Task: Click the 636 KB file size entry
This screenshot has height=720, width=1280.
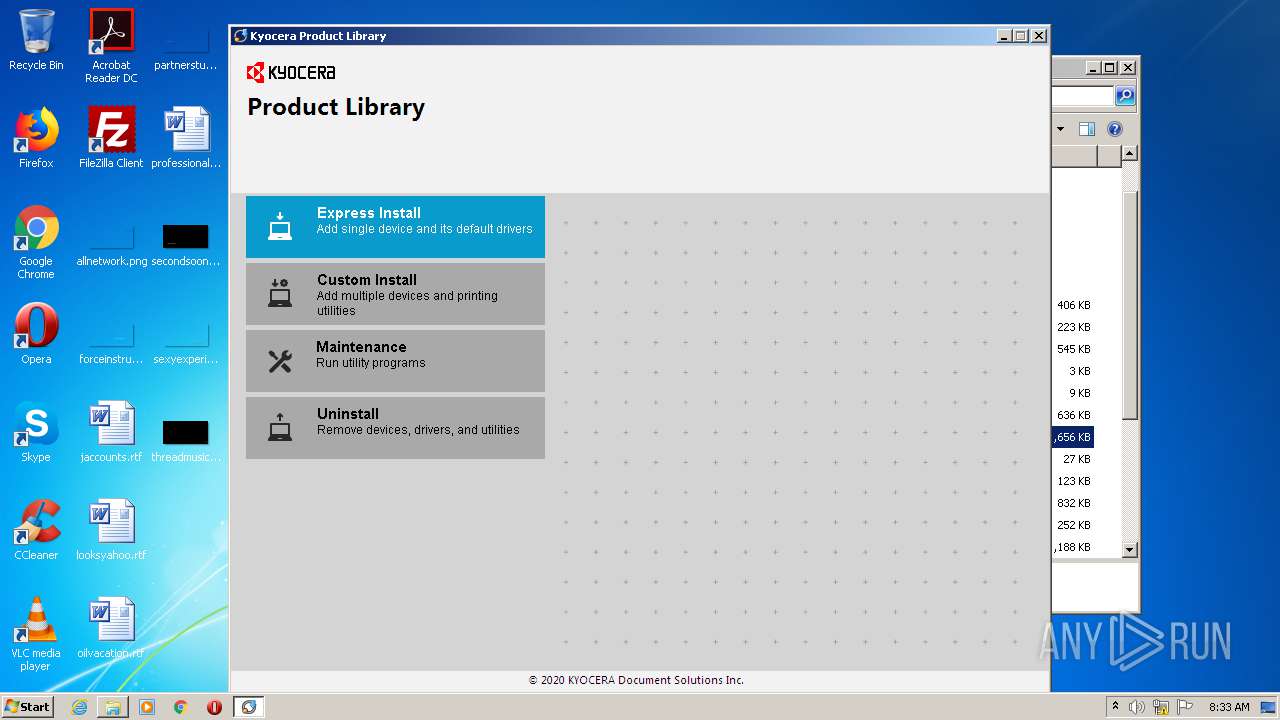Action: click(1073, 415)
